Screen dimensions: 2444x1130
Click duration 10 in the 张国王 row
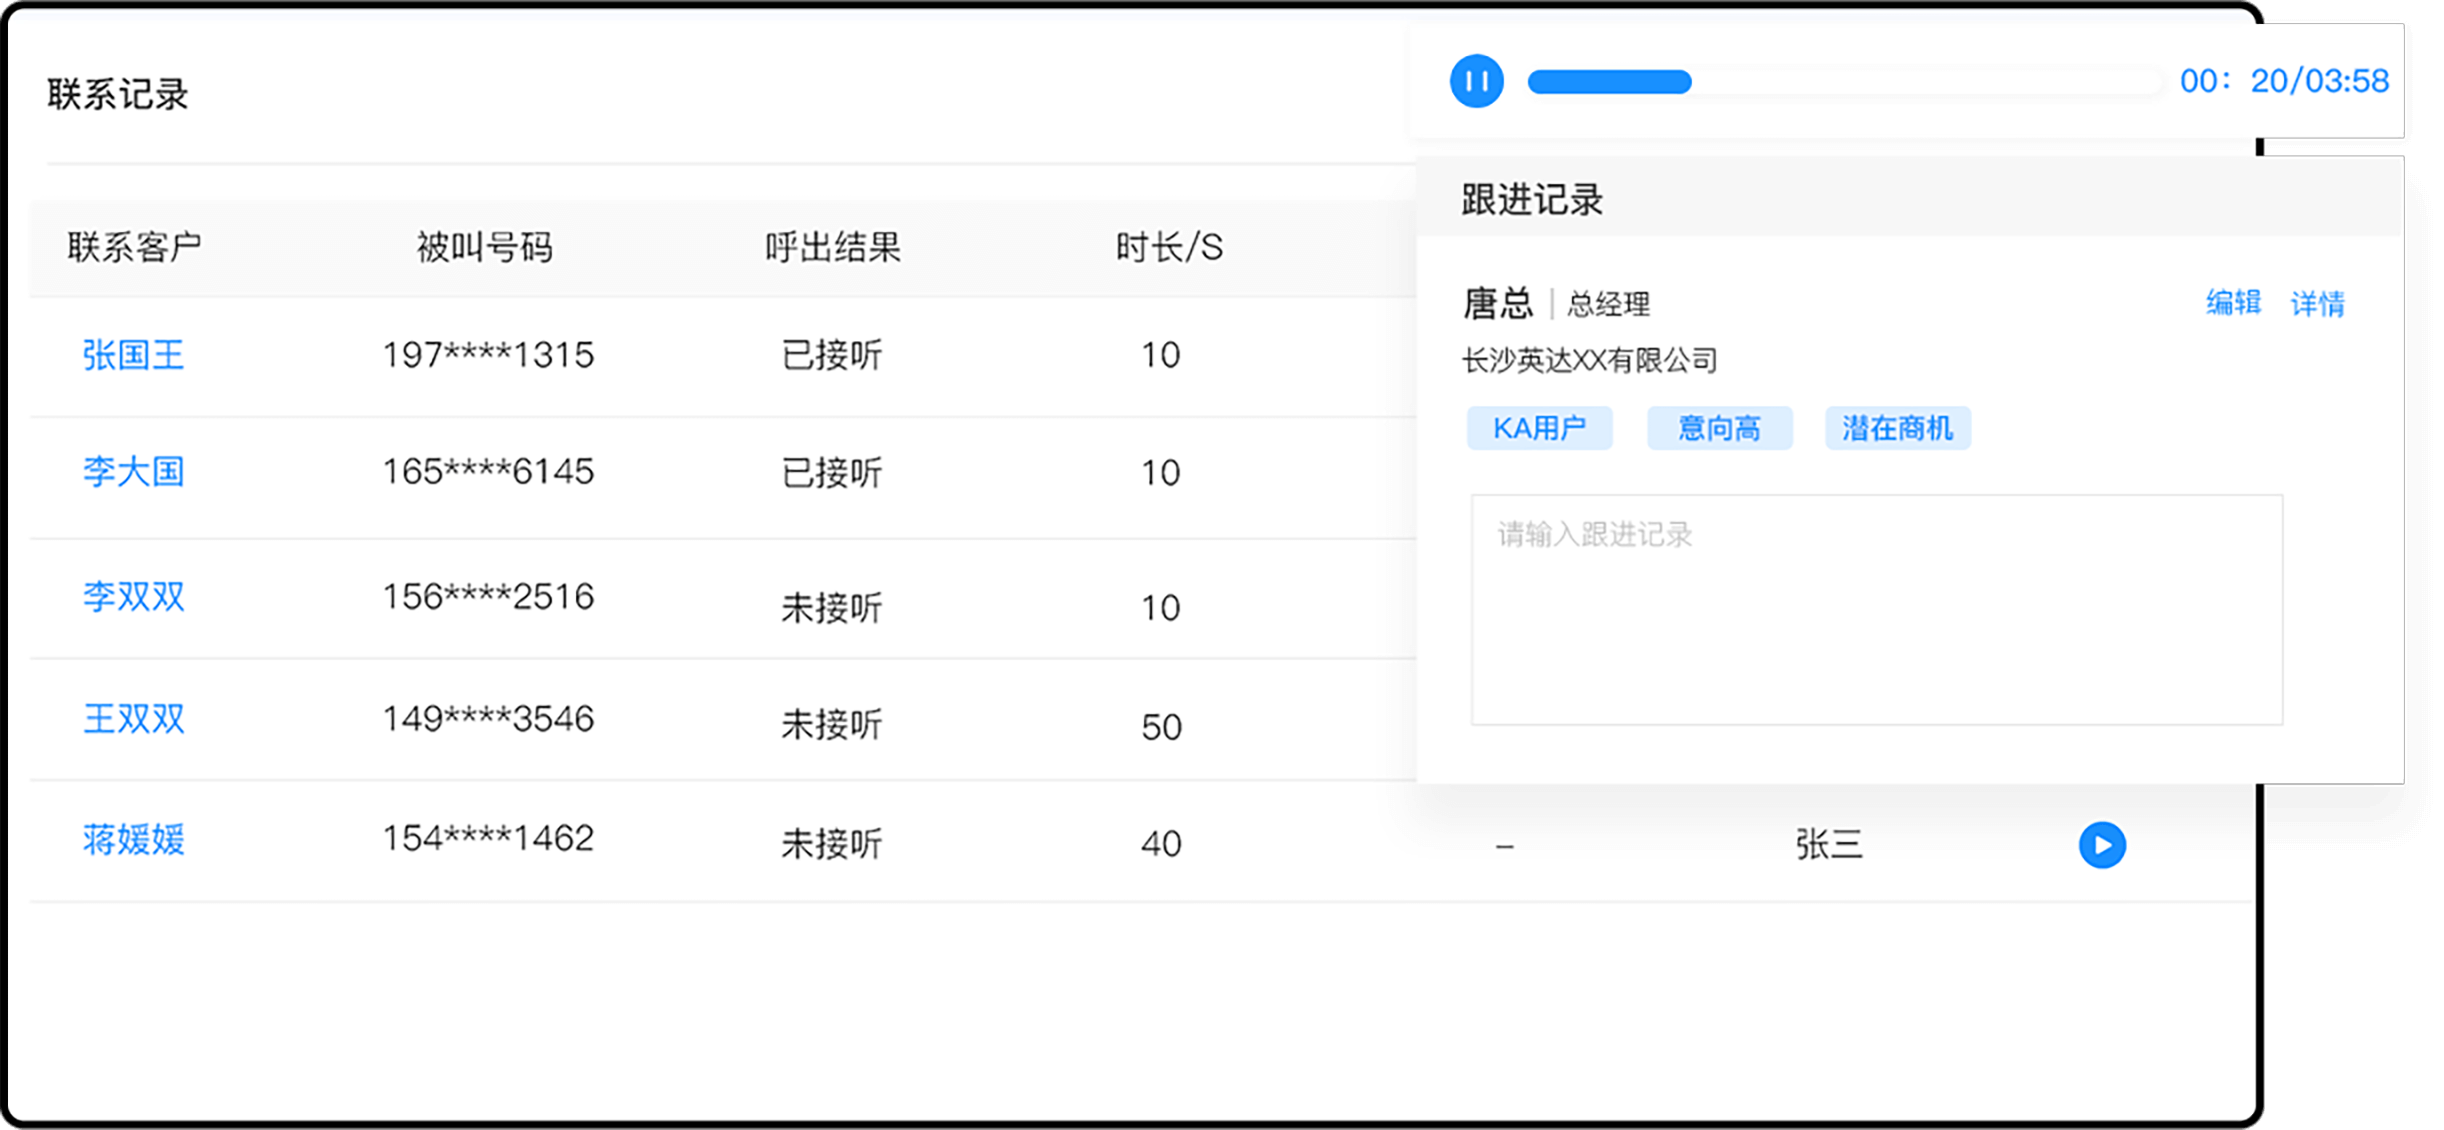(x=1161, y=355)
